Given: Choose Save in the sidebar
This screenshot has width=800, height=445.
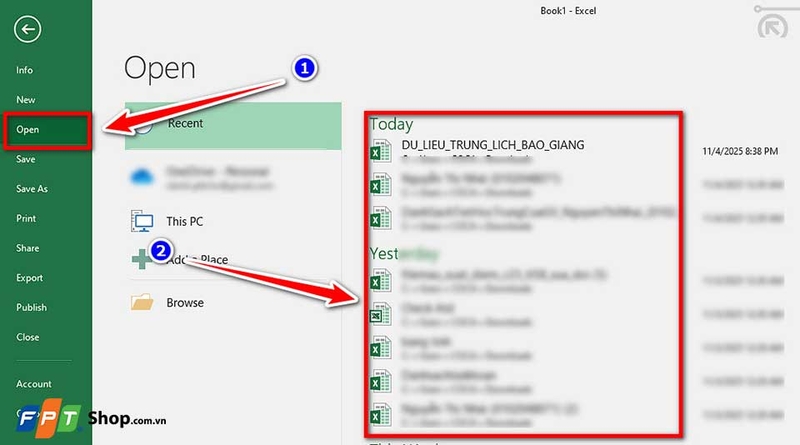Looking at the screenshot, I should coord(26,159).
